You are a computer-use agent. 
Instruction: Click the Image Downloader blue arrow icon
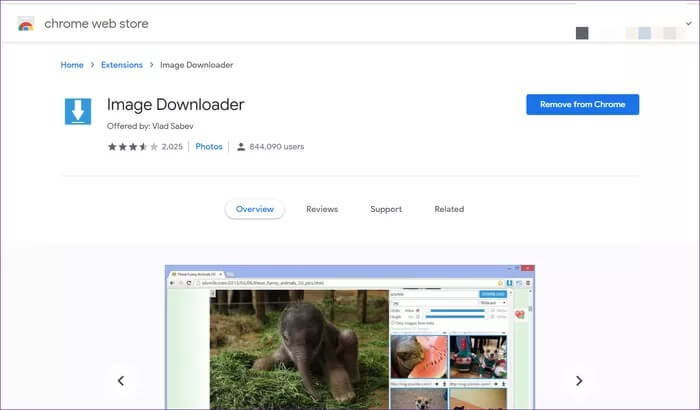(x=78, y=111)
